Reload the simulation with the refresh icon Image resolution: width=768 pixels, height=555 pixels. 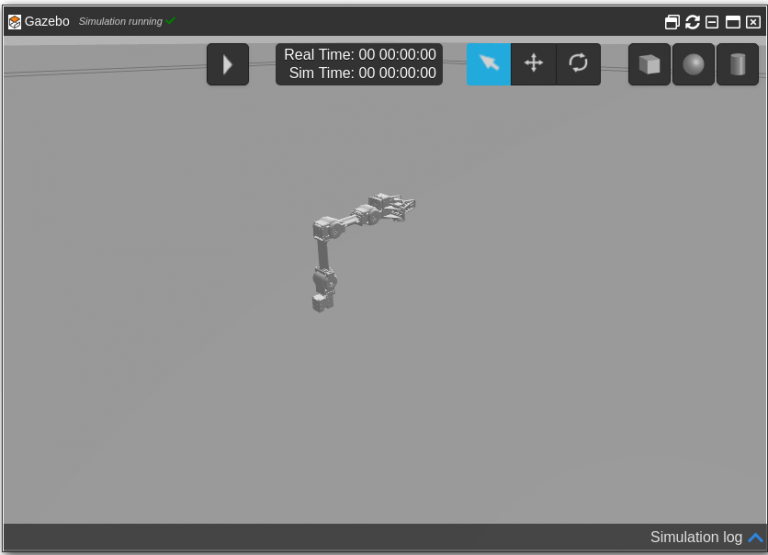tap(692, 22)
